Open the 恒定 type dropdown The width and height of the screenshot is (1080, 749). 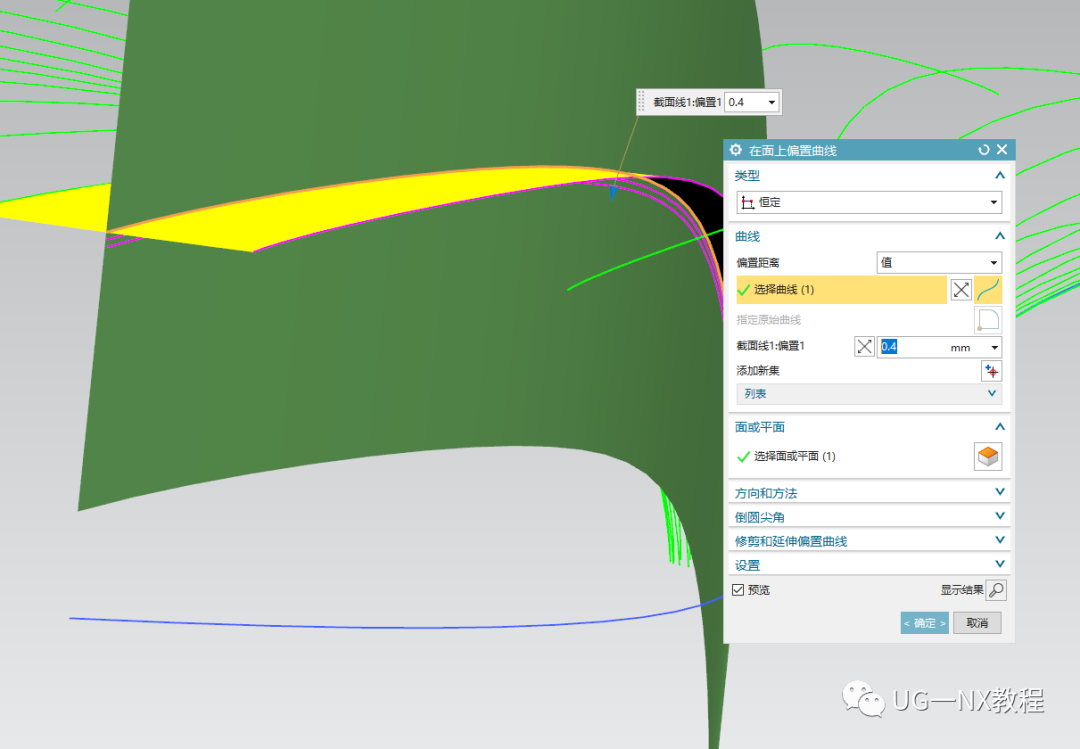[x=869, y=202]
